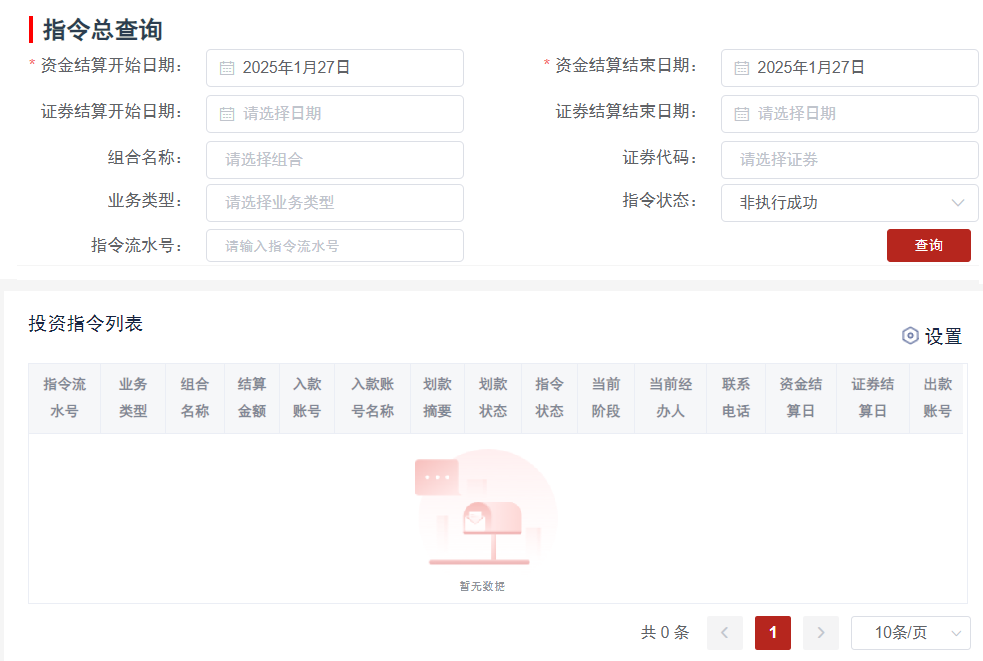Image resolution: width=983 pixels, height=661 pixels.
Task: Click the 指令流水号 column header
Action: coord(64,398)
